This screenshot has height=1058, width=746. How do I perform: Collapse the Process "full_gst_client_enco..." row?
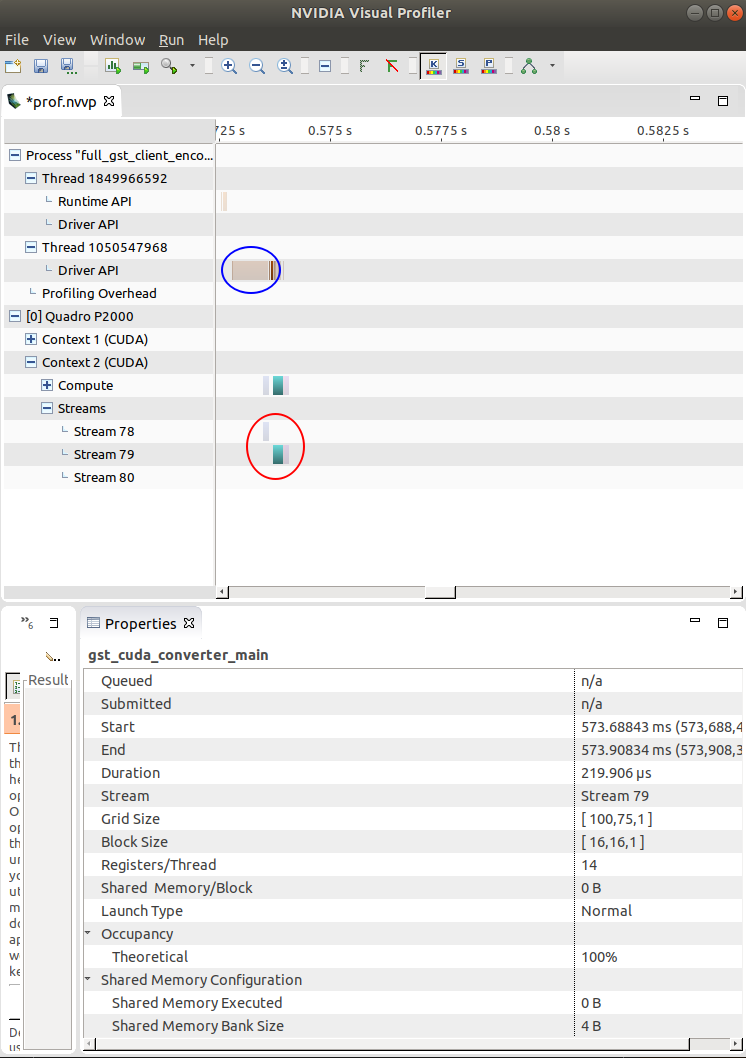click(15, 156)
